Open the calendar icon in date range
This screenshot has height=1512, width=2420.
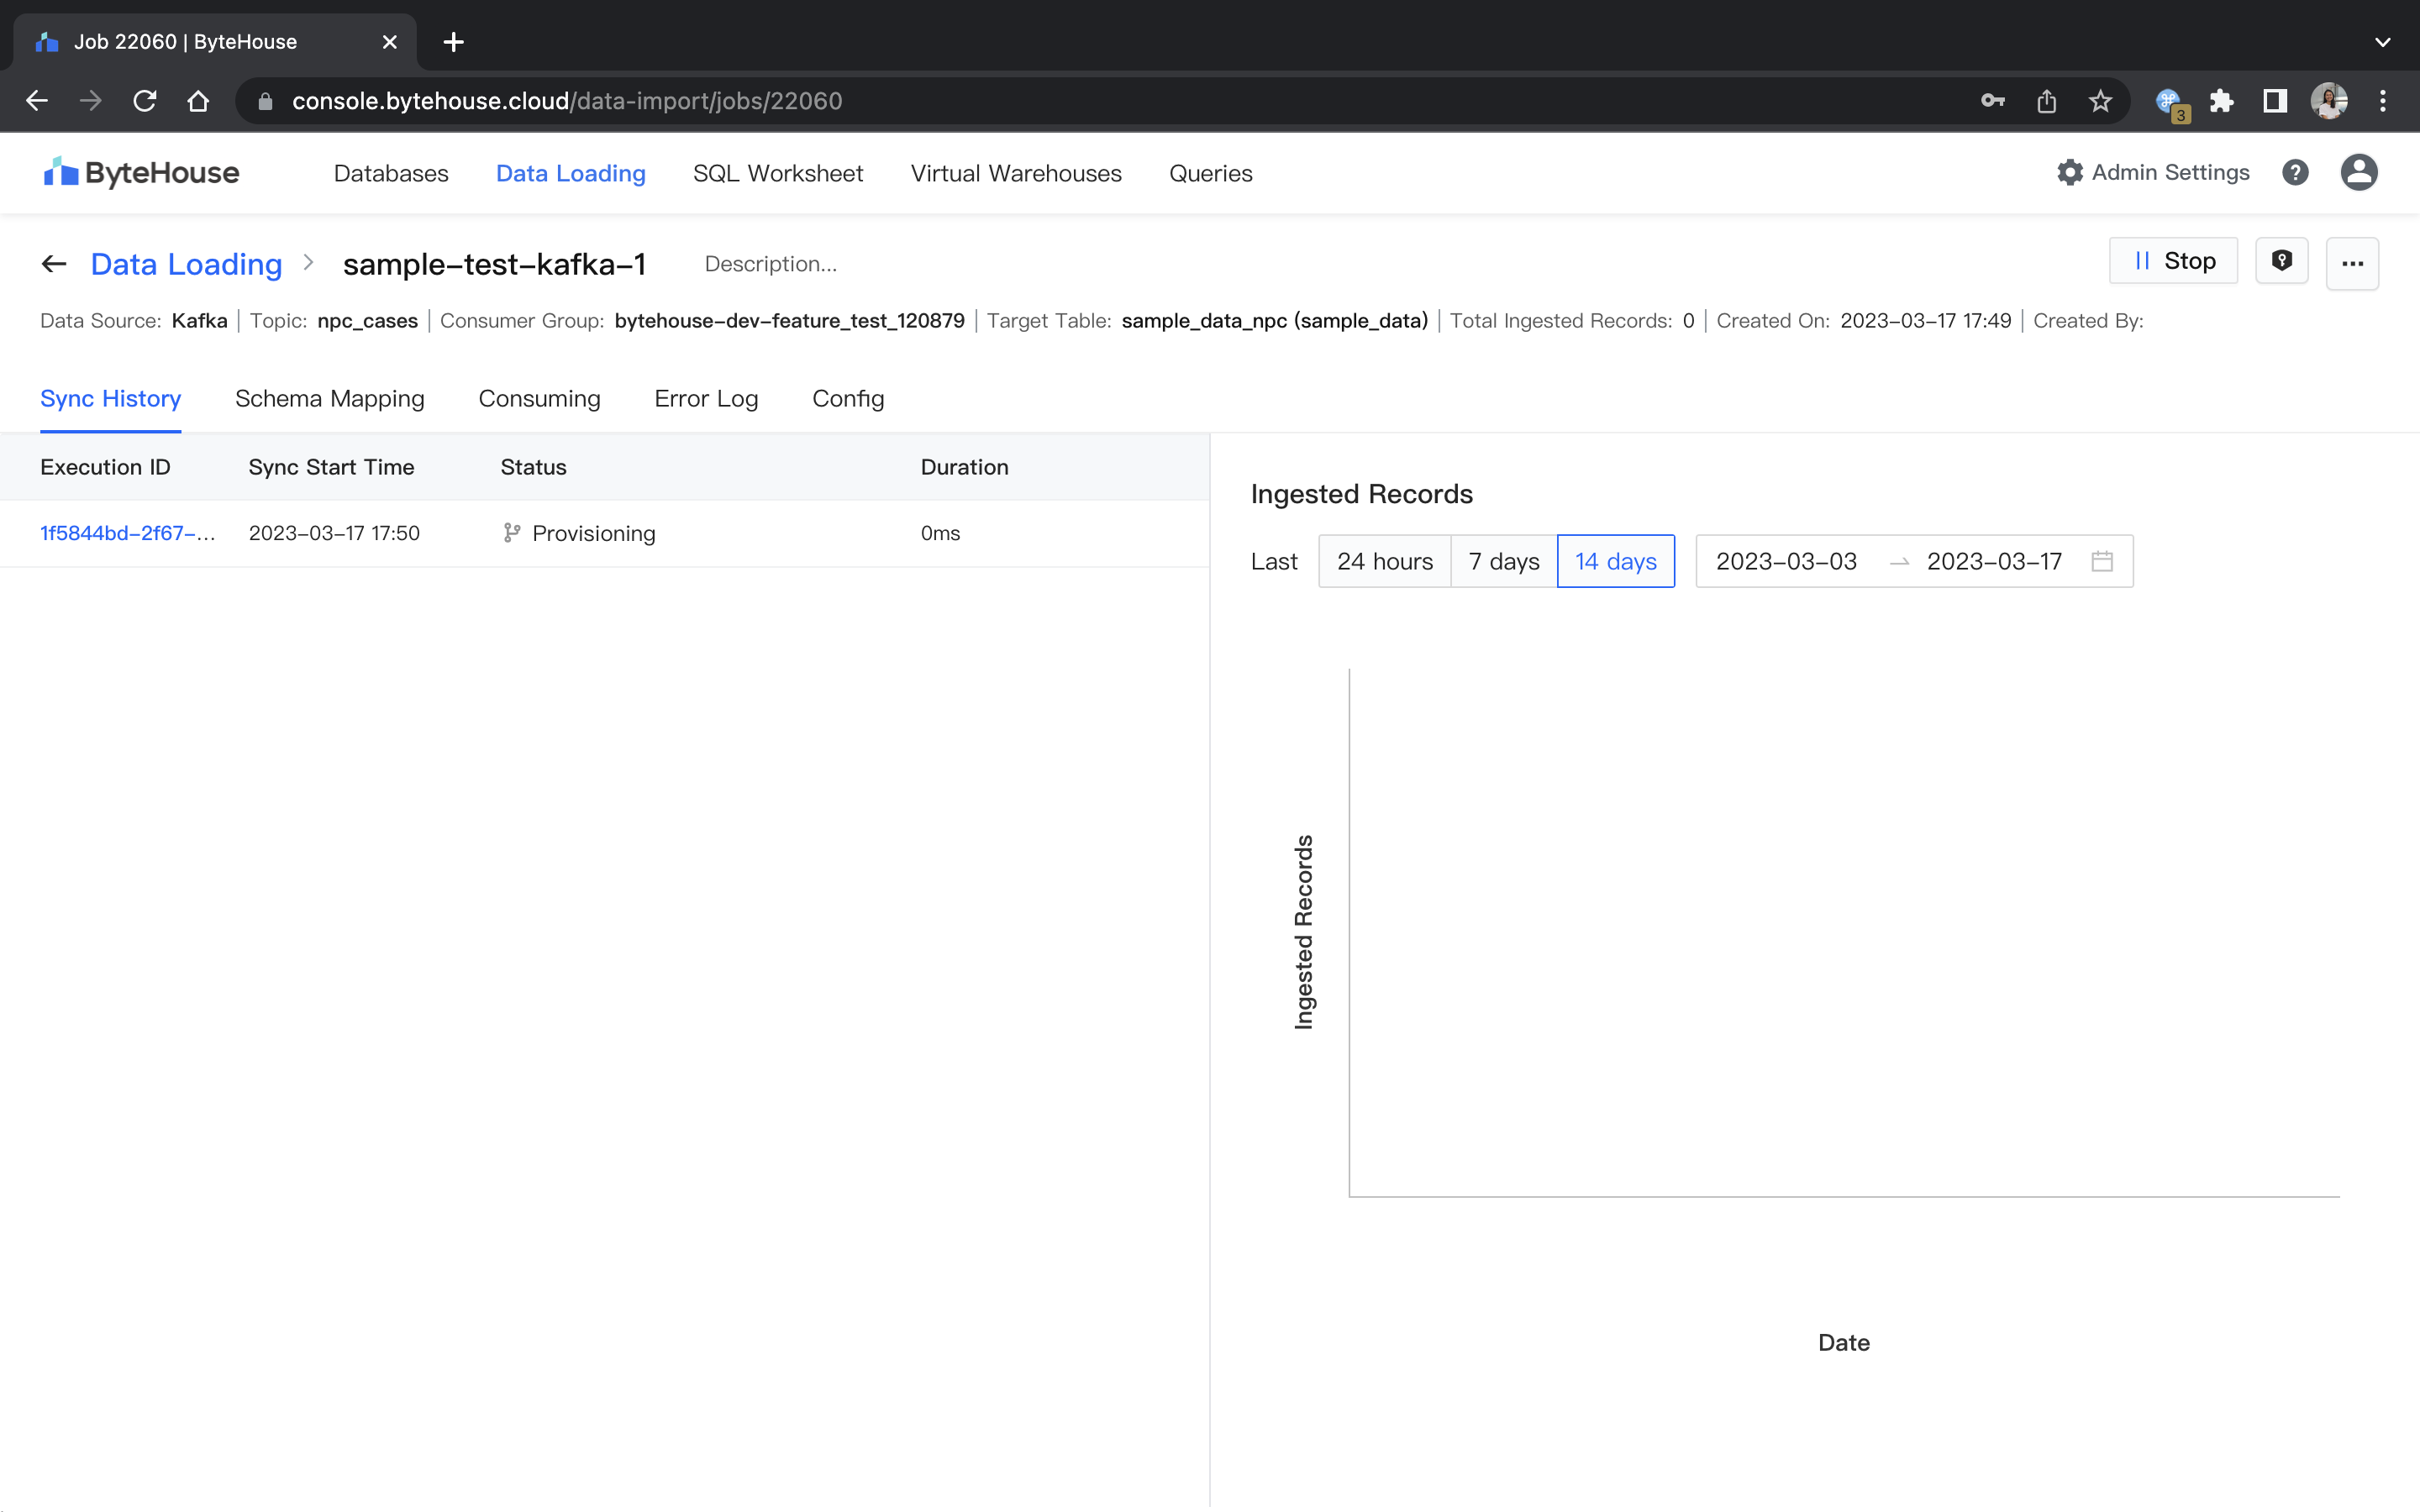2102,561
